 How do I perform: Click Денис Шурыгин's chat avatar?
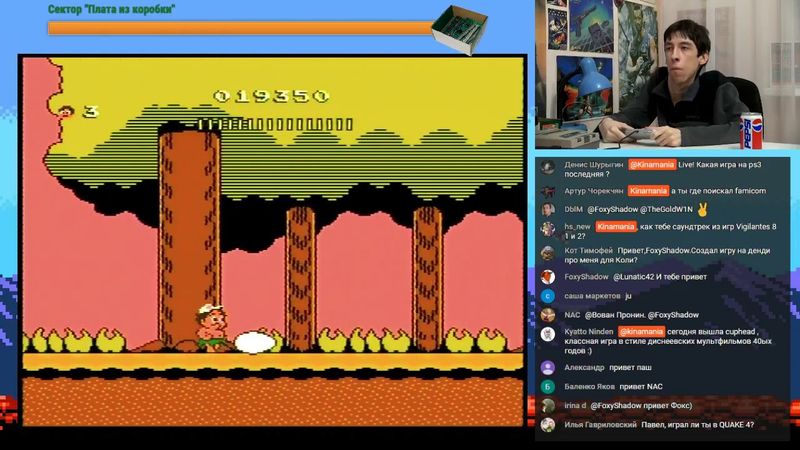click(x=548, y=167)
